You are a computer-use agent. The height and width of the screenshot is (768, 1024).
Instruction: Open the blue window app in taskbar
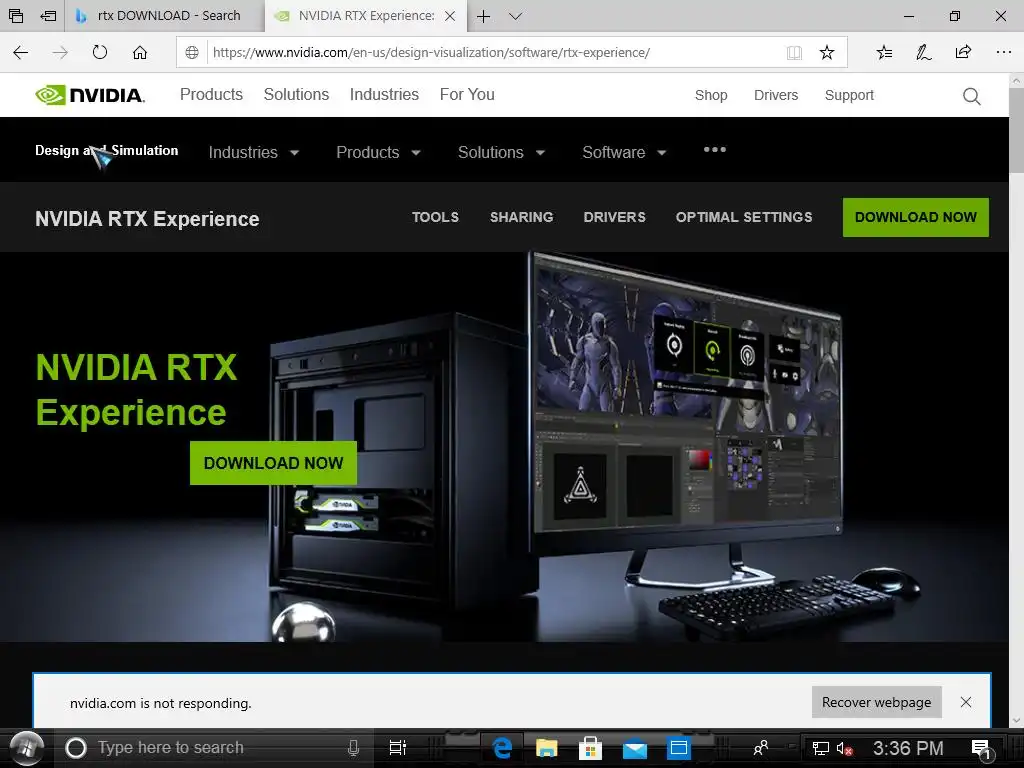[679, 748]
